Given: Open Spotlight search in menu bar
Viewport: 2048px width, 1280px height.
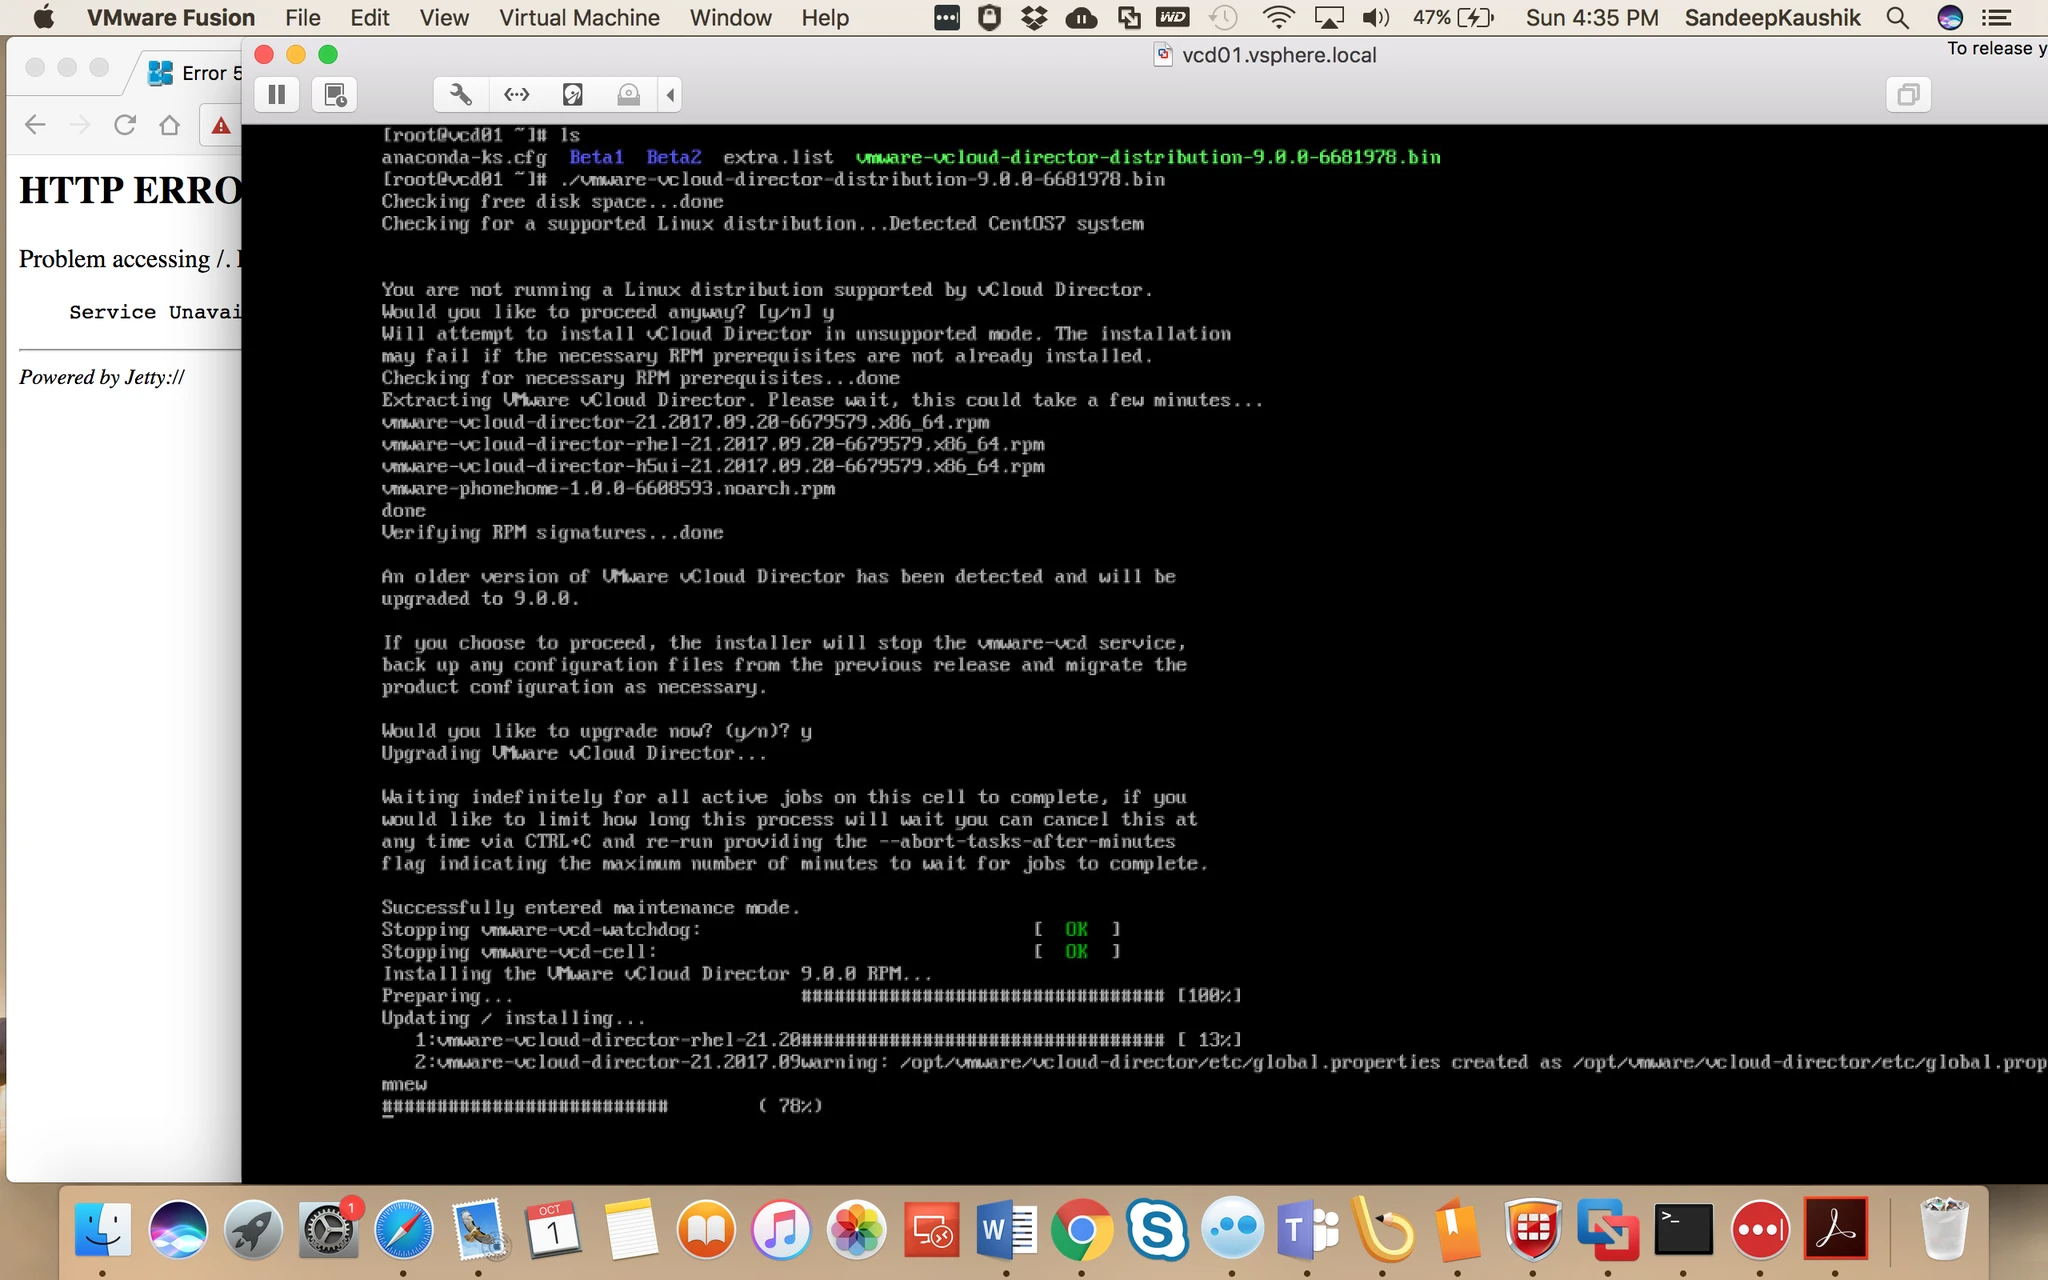Looking at the screenshot, I should [1897, 18].
